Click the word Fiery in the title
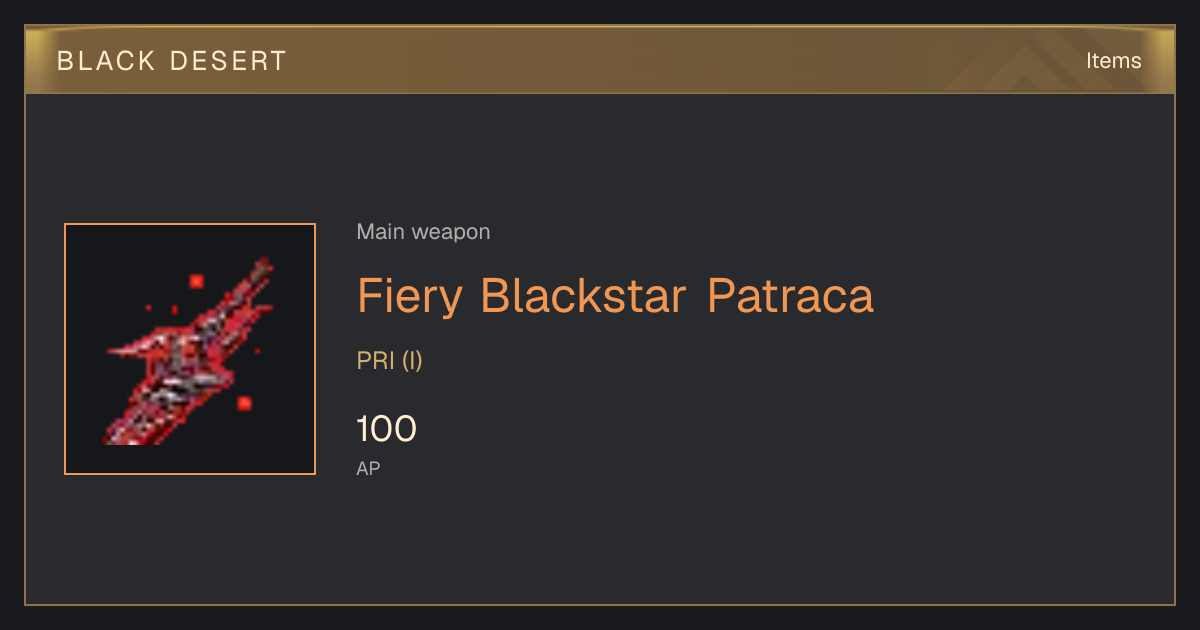This screenshot has height=630, width=1200. click(x=410, y=297)
